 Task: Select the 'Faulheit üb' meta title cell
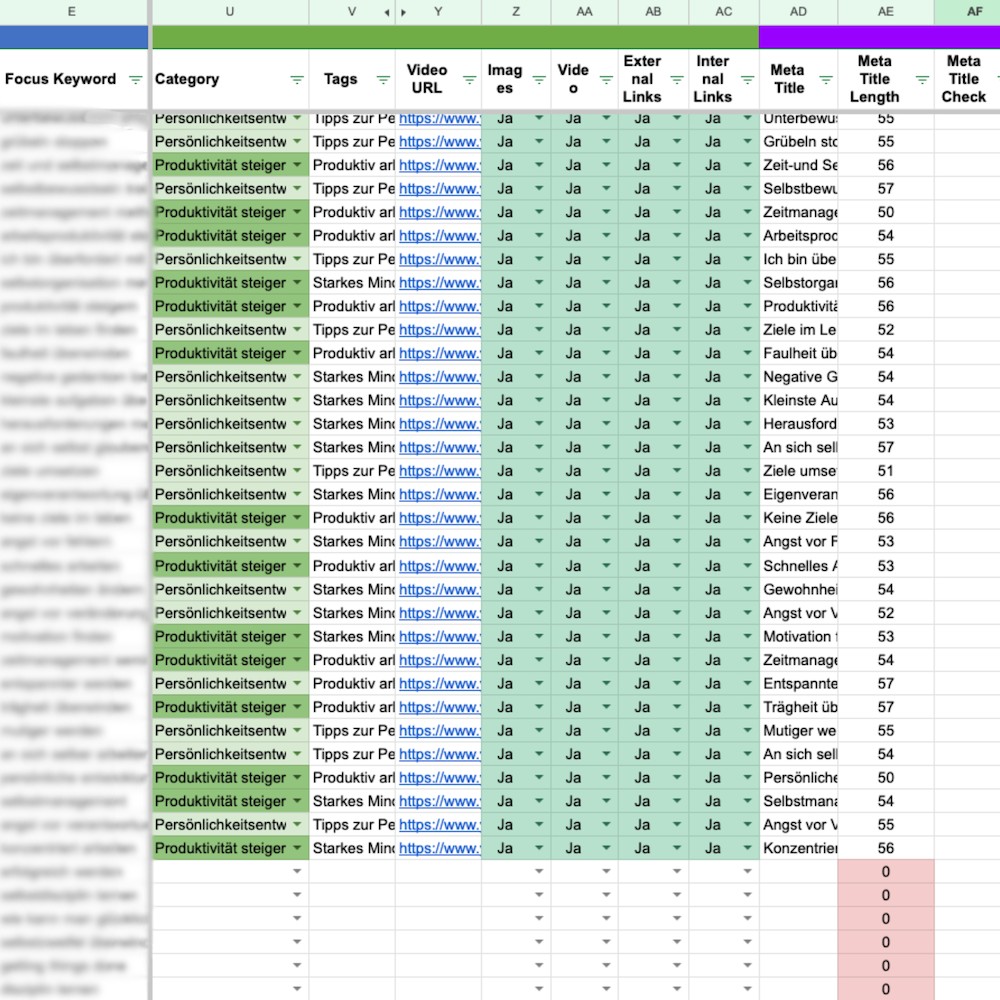798,353
